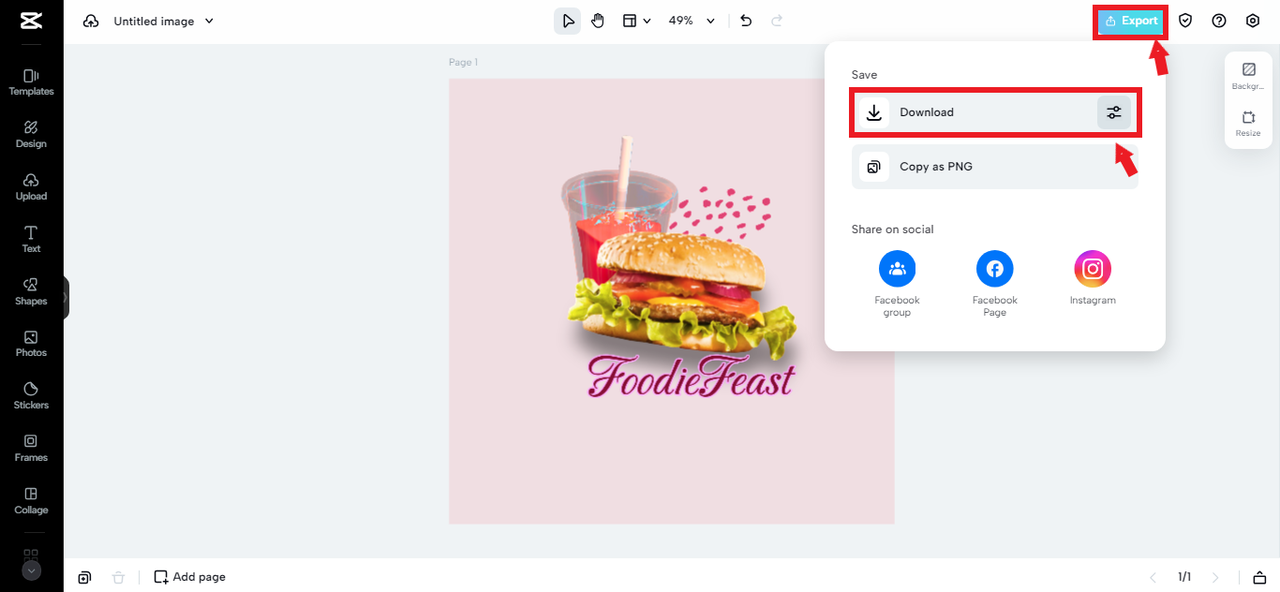Open the Shapes panel

point(31,292)
